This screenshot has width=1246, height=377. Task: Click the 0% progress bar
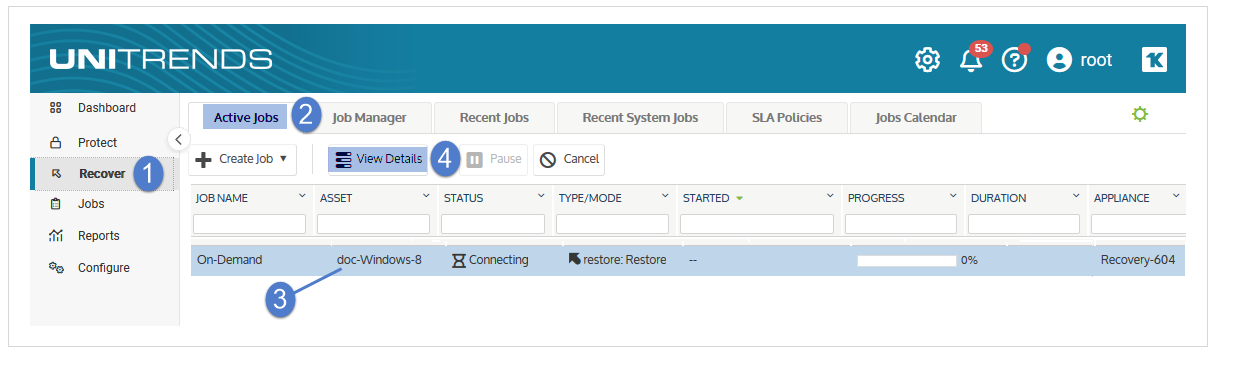907,261
